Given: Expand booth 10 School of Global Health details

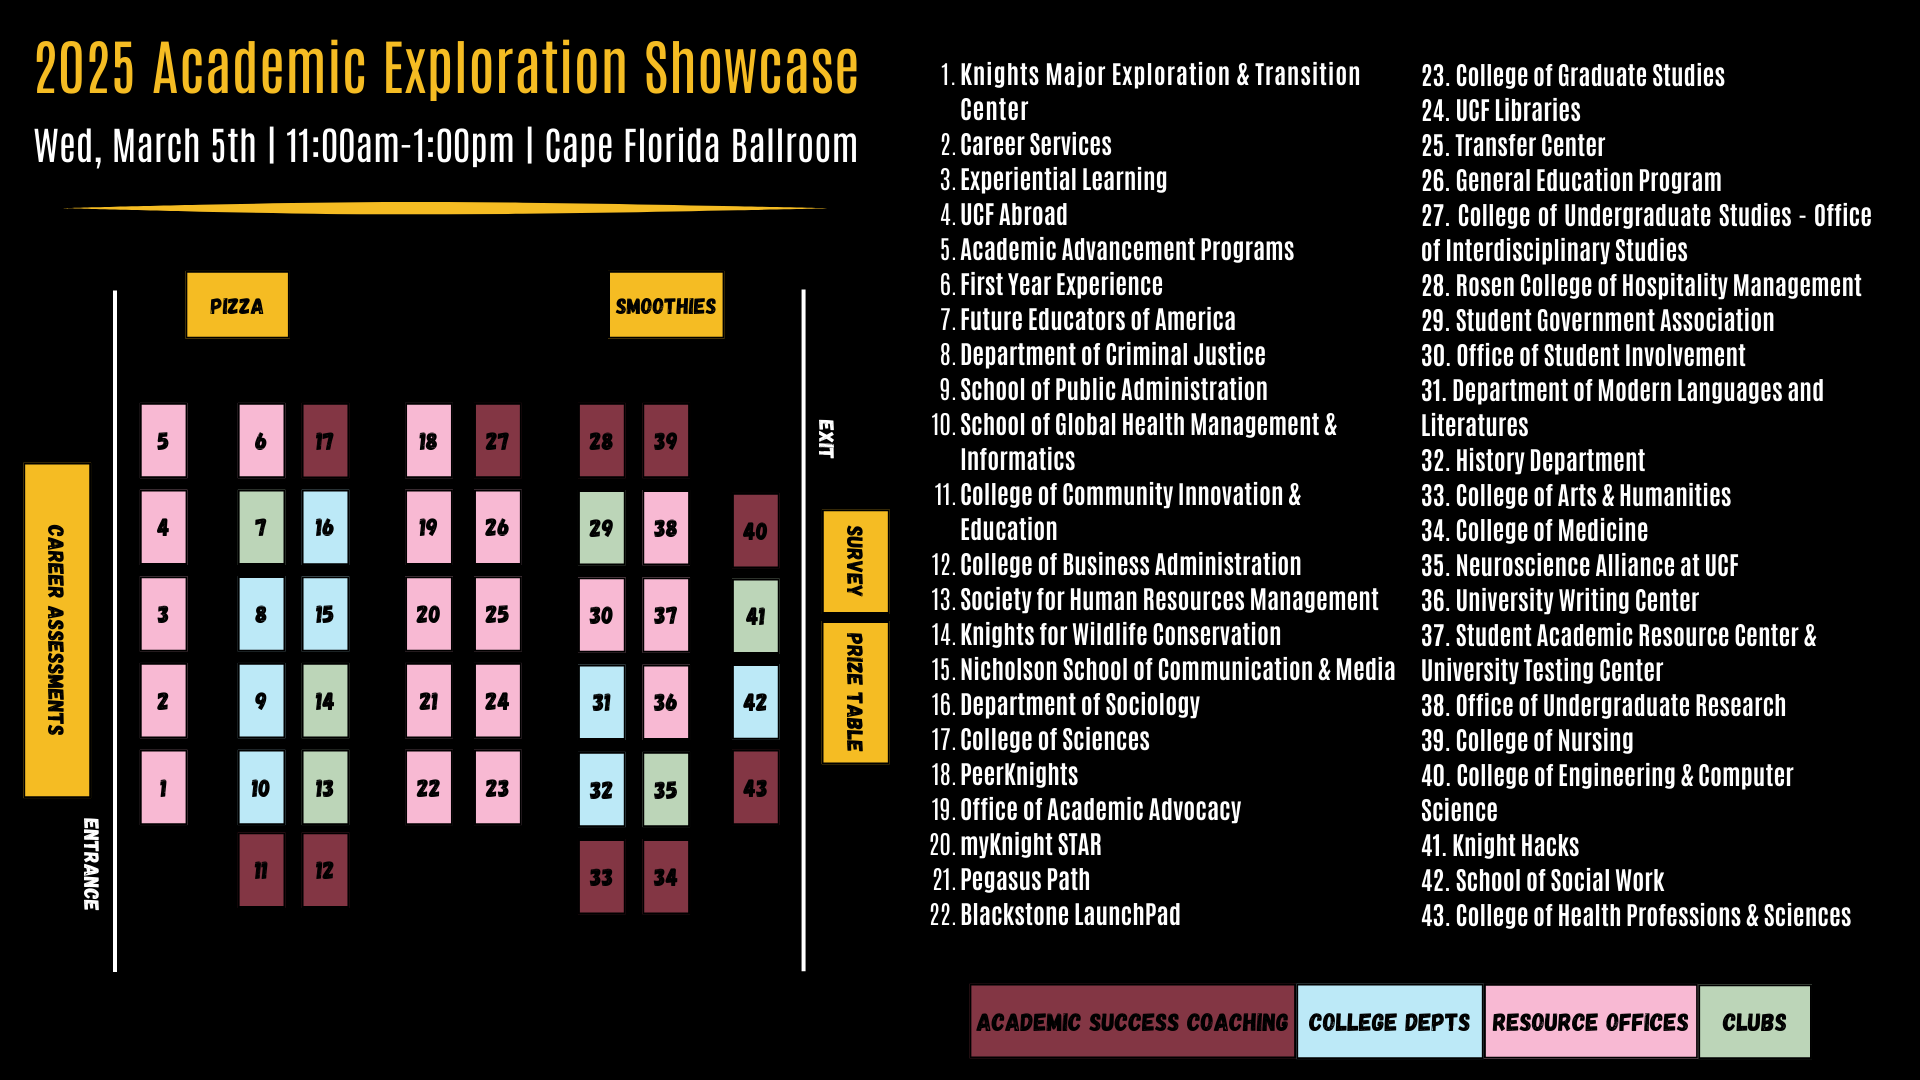Looking at the screenshot, I should click(260, 787).
